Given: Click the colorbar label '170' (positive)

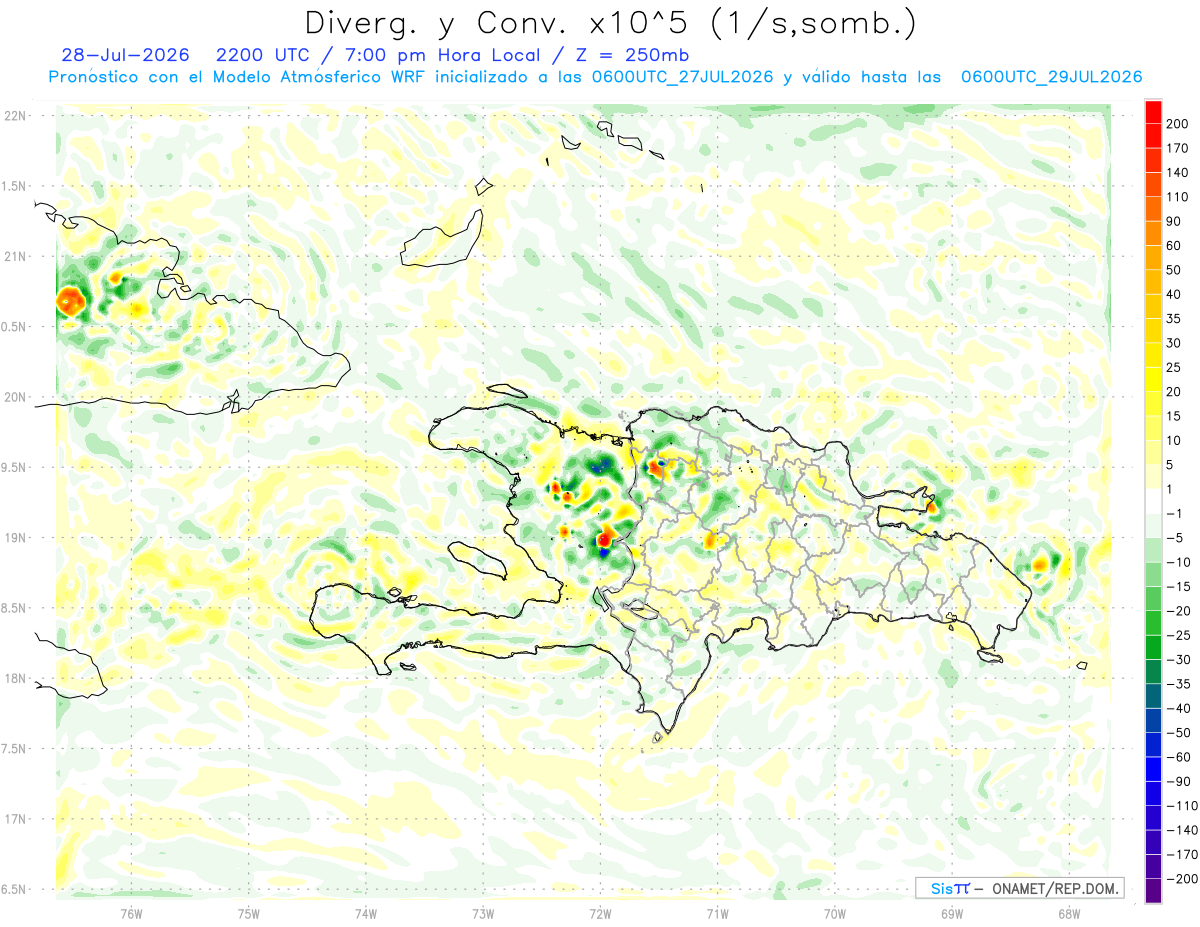Looking at the screenshot, I should 1177,148.
